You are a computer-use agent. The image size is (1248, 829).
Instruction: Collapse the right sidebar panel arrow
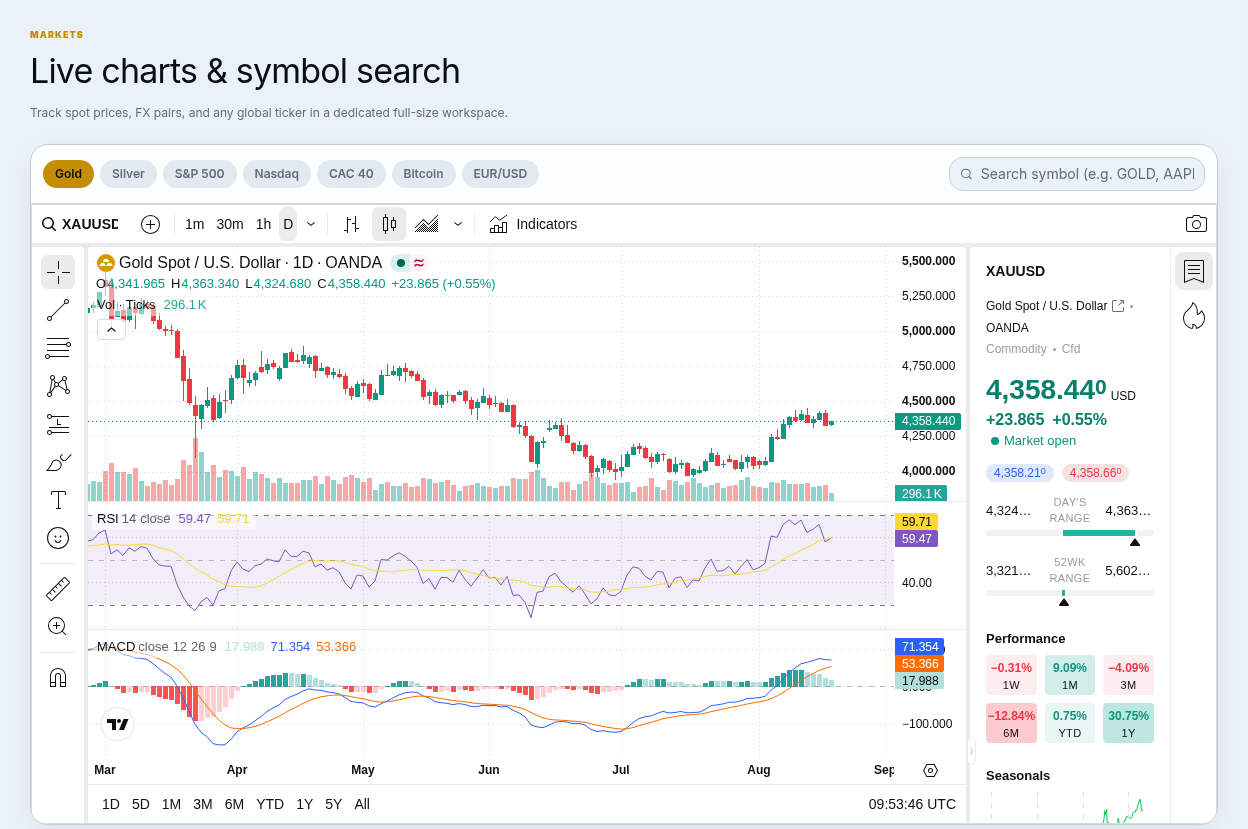[x=971, y=751]
